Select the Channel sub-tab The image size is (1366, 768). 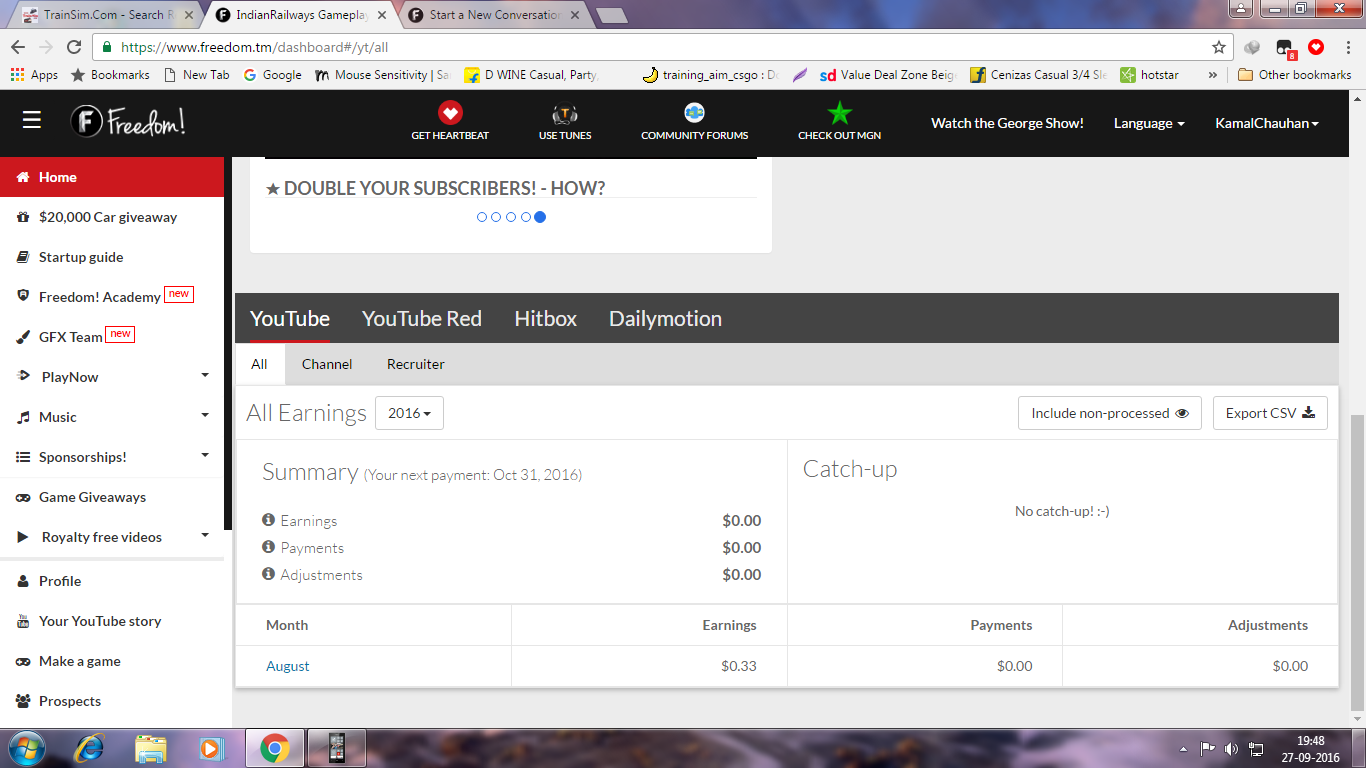[x=327, y=364]
